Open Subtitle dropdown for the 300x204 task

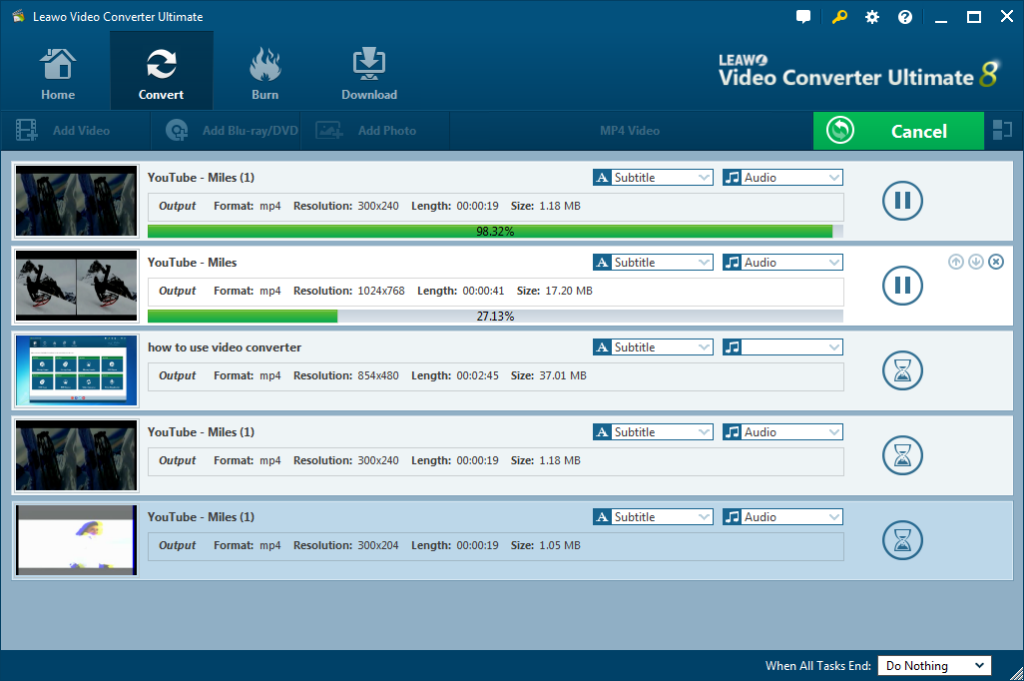652,517
